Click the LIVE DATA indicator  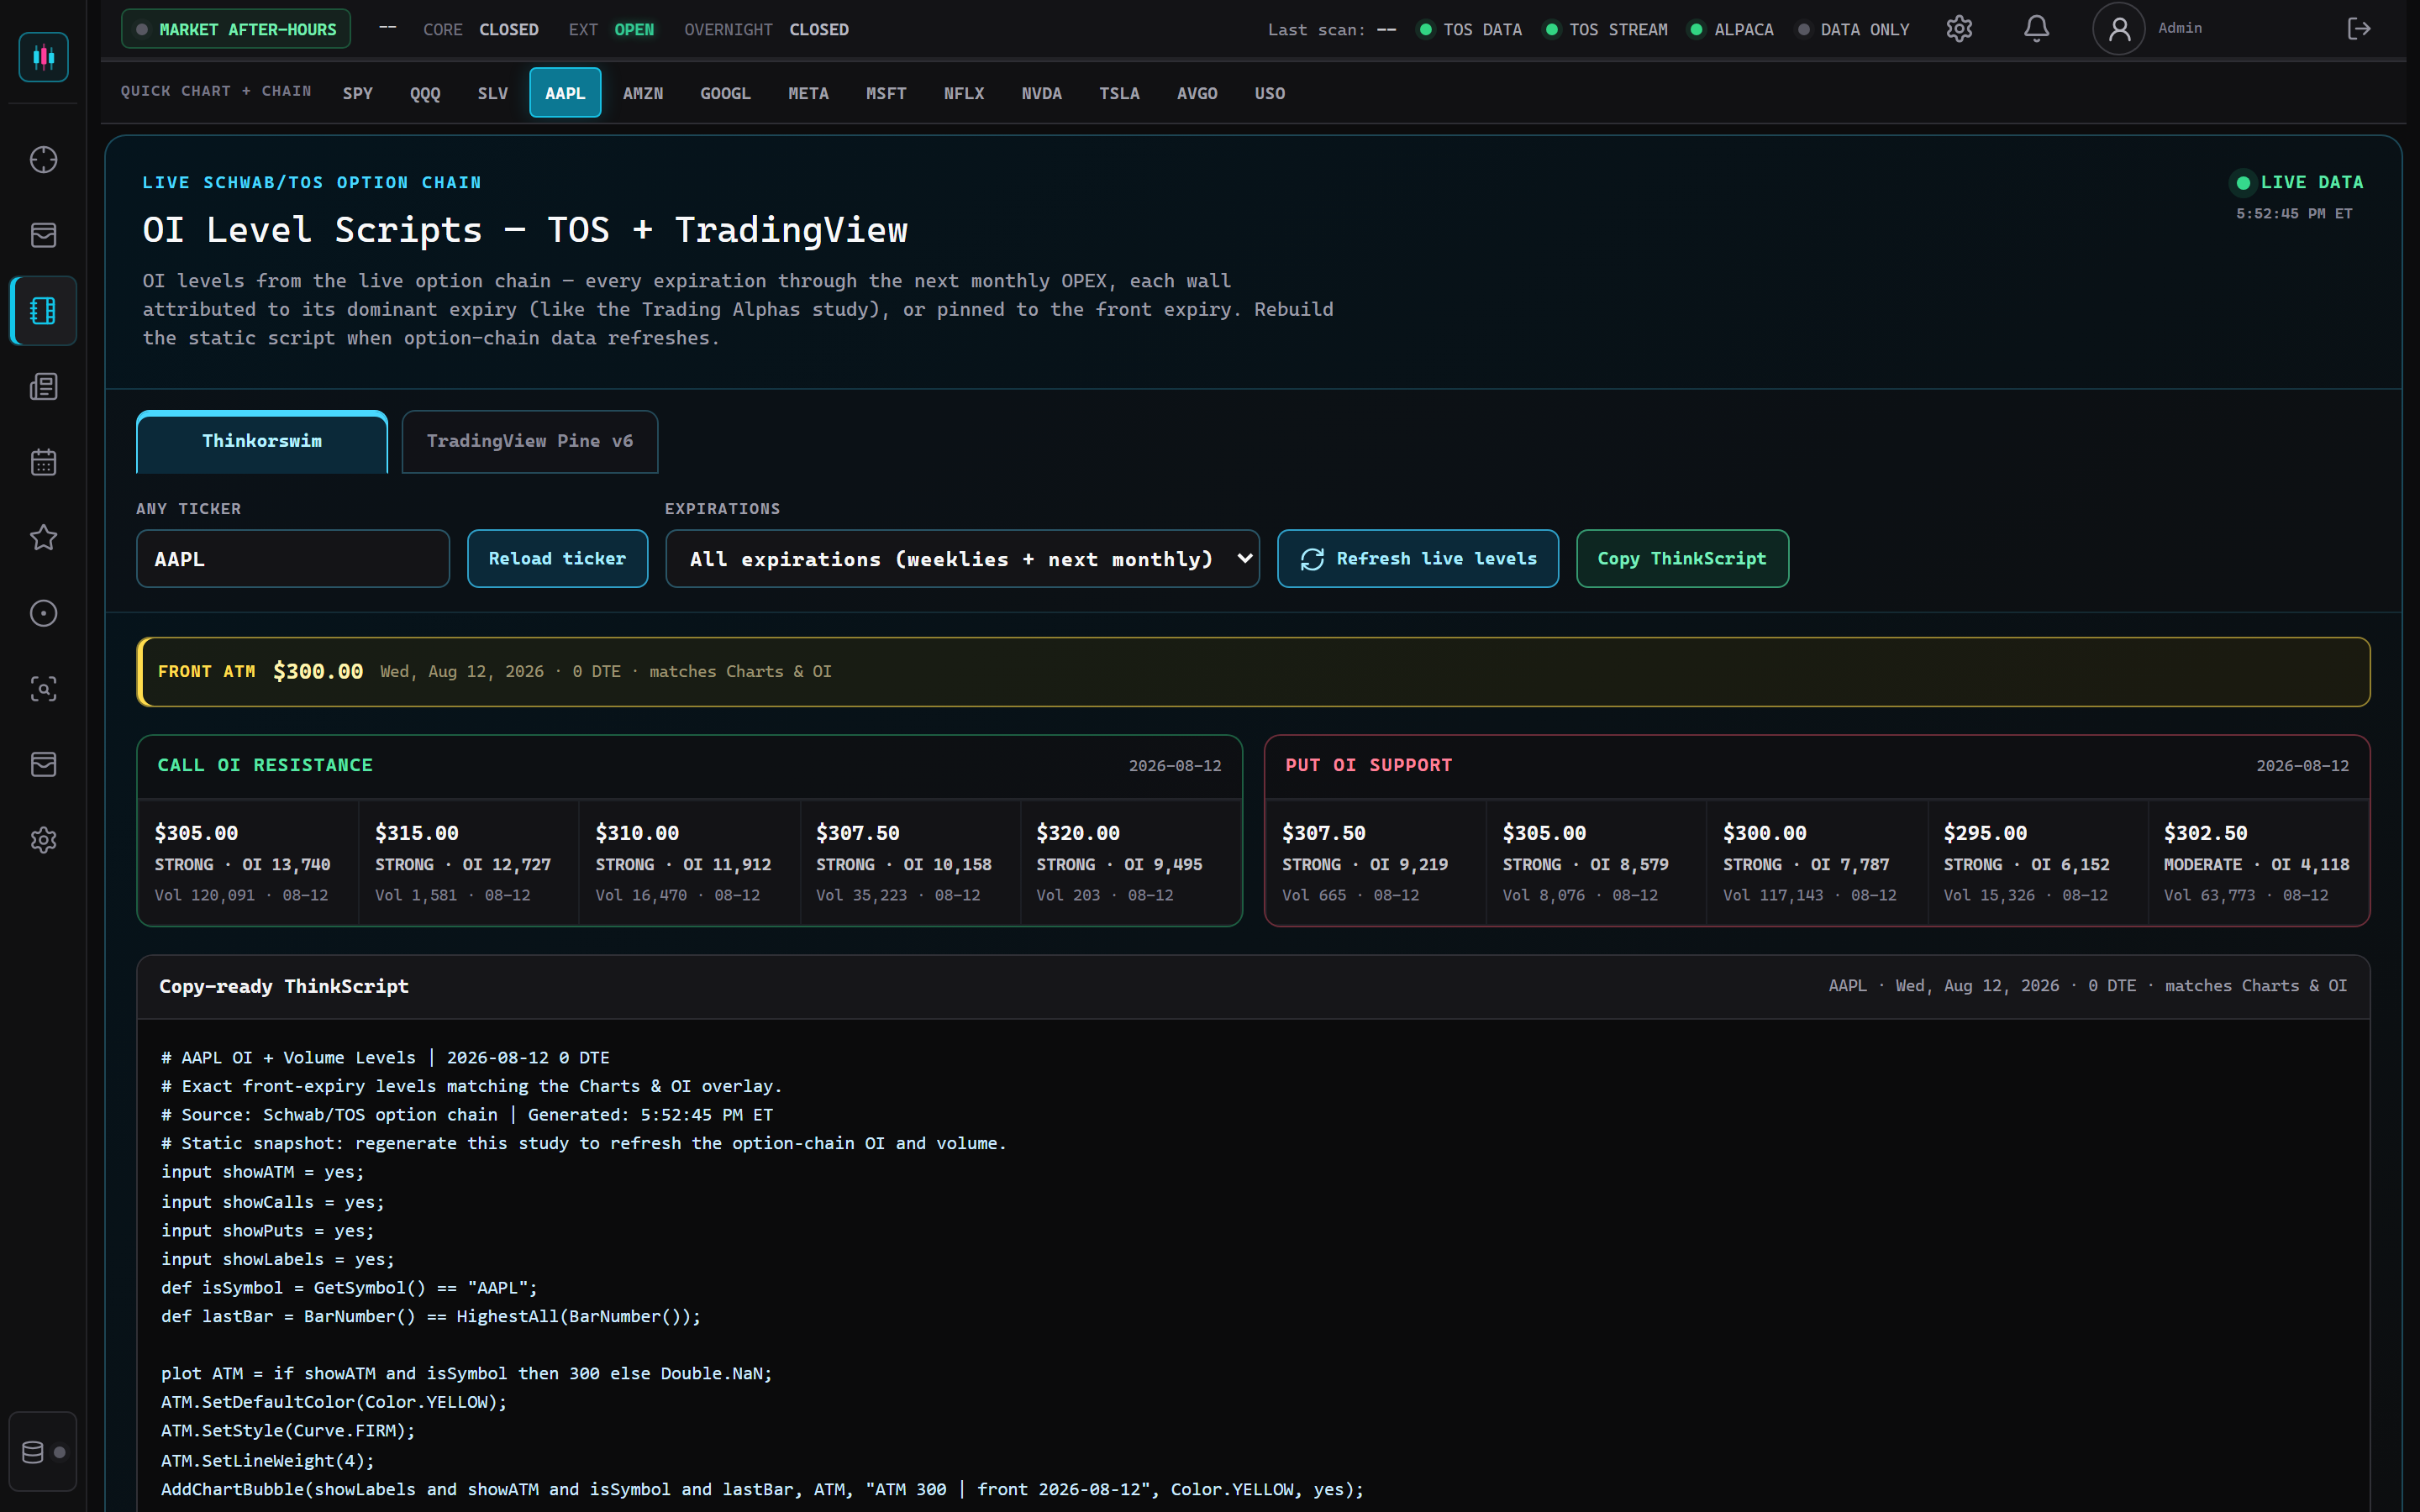2298,182
